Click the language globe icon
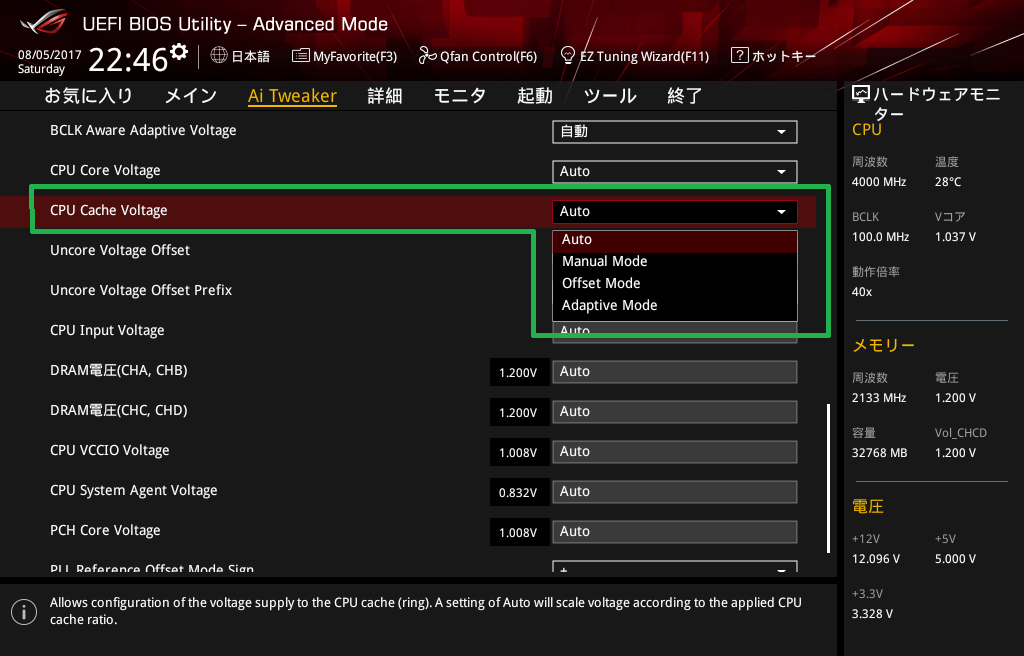 click(x=219, y=55)
